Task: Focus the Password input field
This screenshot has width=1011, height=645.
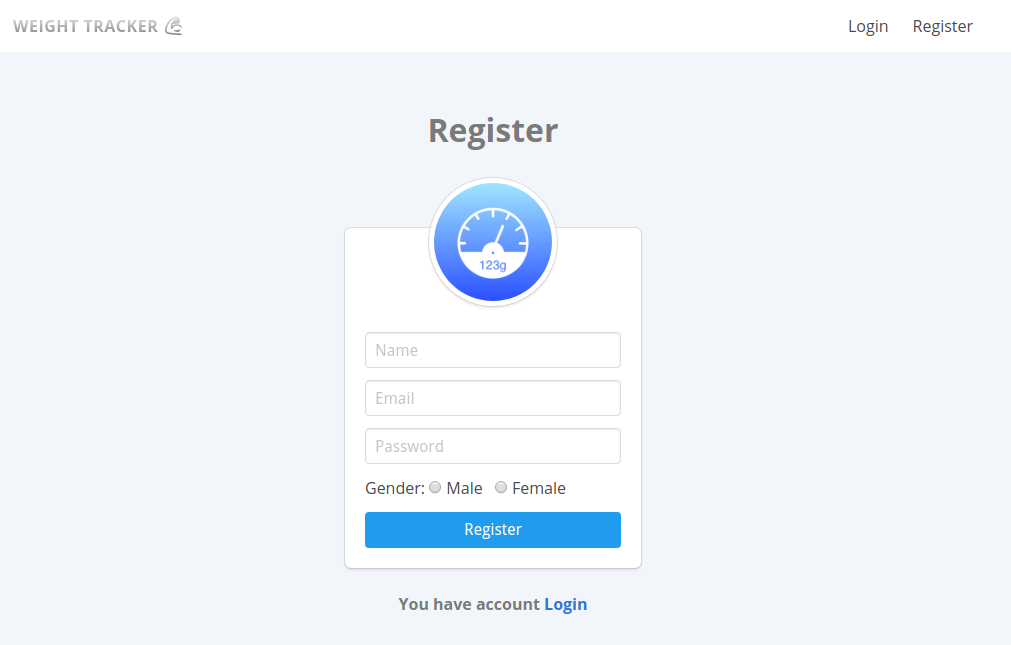Action: (x=493, y=446)
